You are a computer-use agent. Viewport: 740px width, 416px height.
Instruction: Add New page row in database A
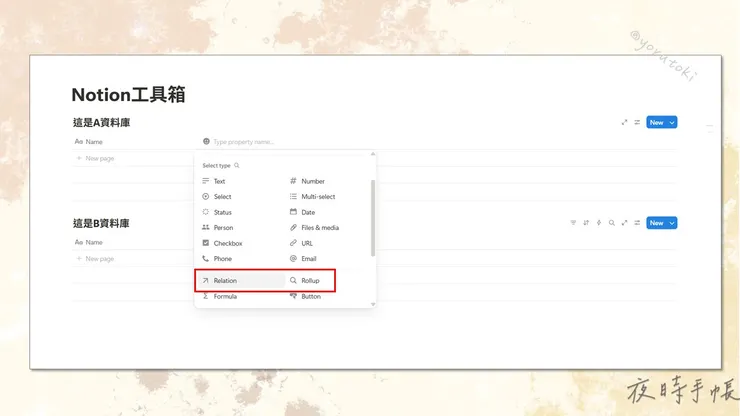point(95,158)
